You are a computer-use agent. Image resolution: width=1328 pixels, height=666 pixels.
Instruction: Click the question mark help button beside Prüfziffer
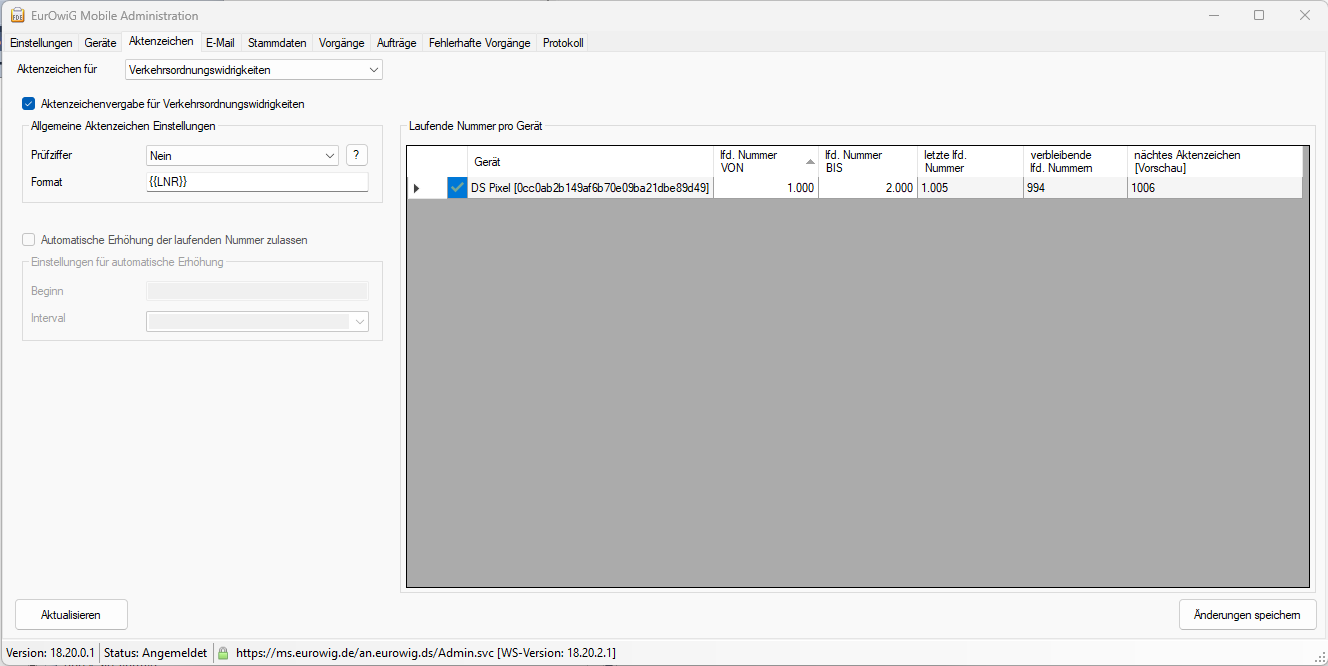coord(357,156)
